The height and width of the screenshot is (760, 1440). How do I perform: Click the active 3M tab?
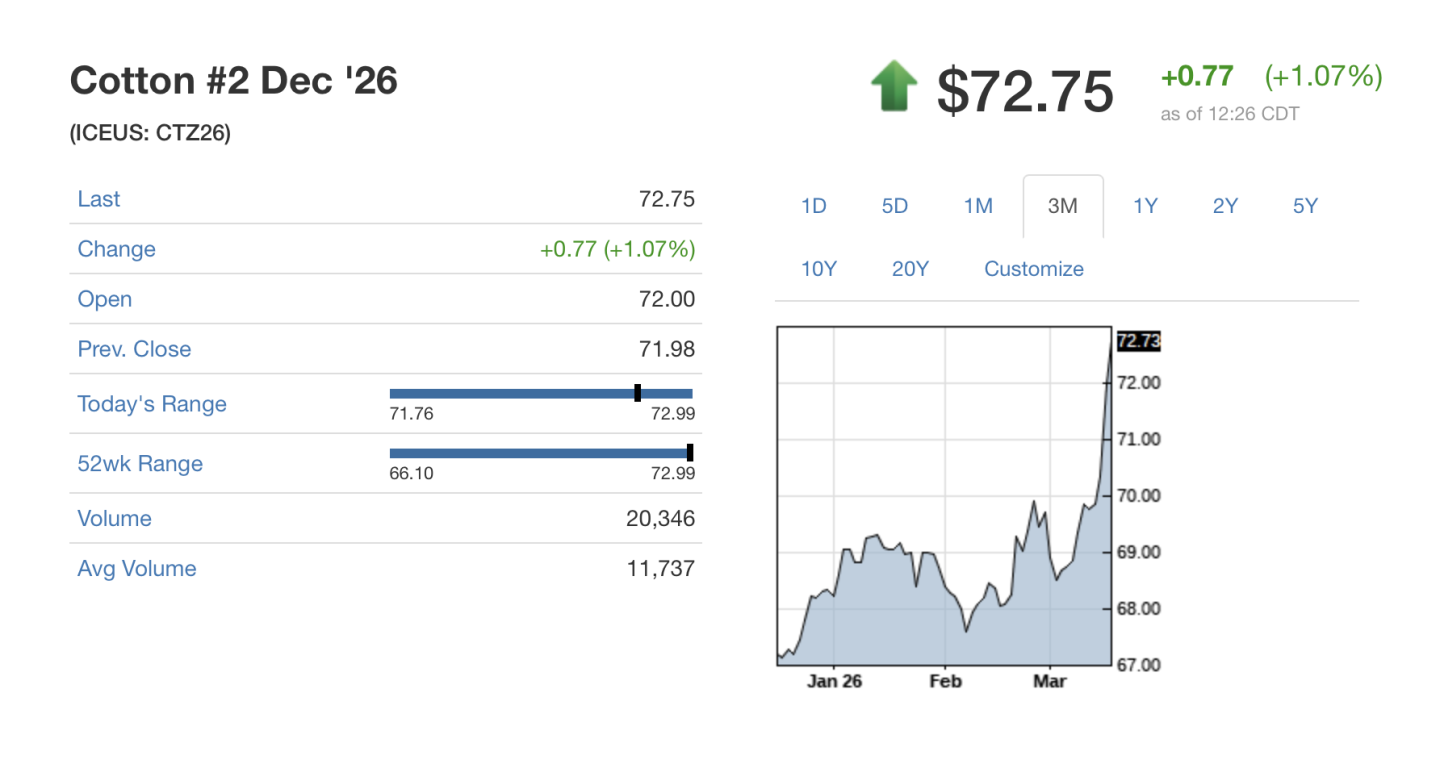pos(1062,206)
